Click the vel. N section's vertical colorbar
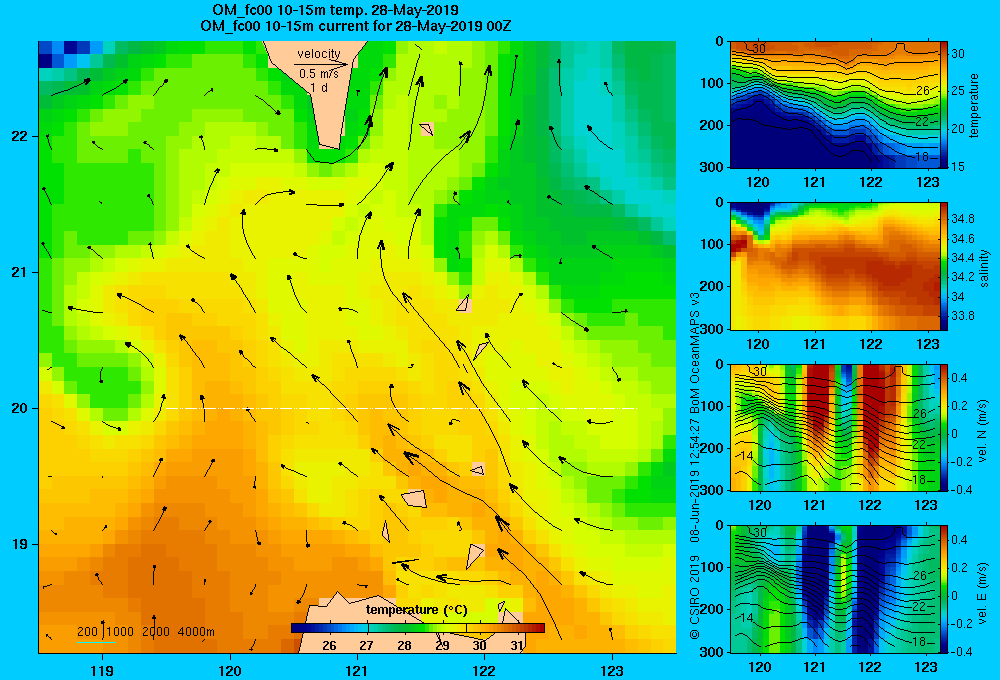 click(x=944, y=427)
